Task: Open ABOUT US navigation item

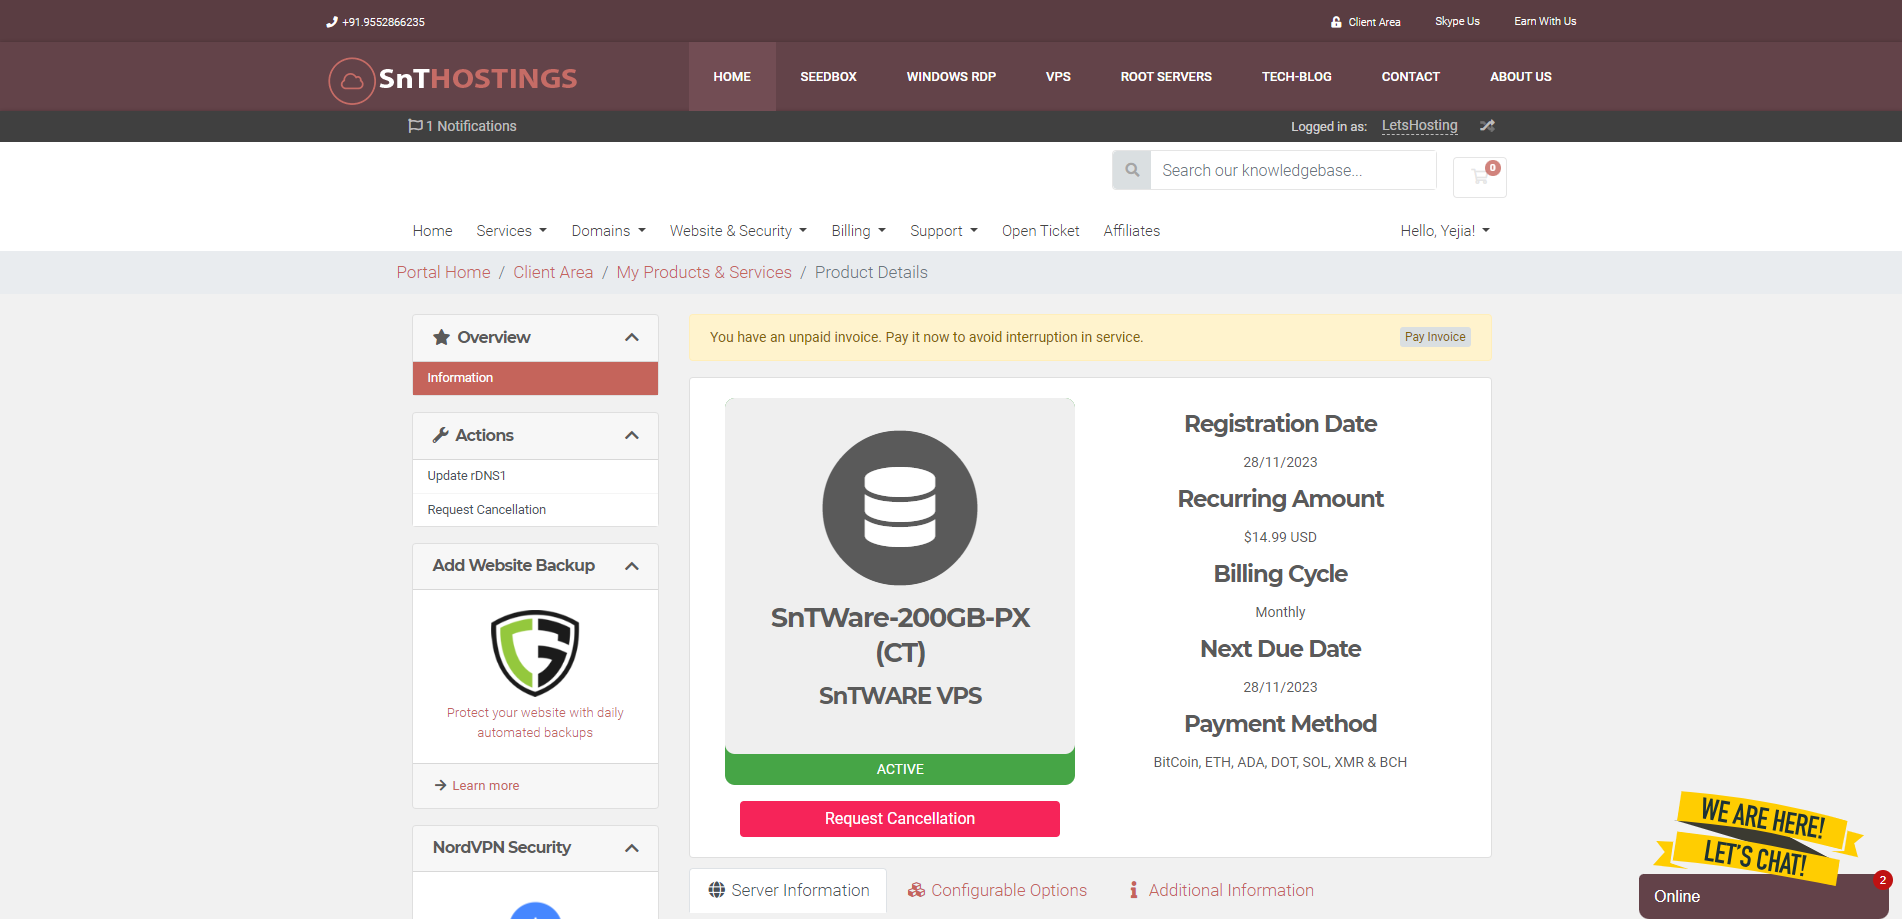Action: [x=1521, y=77]
